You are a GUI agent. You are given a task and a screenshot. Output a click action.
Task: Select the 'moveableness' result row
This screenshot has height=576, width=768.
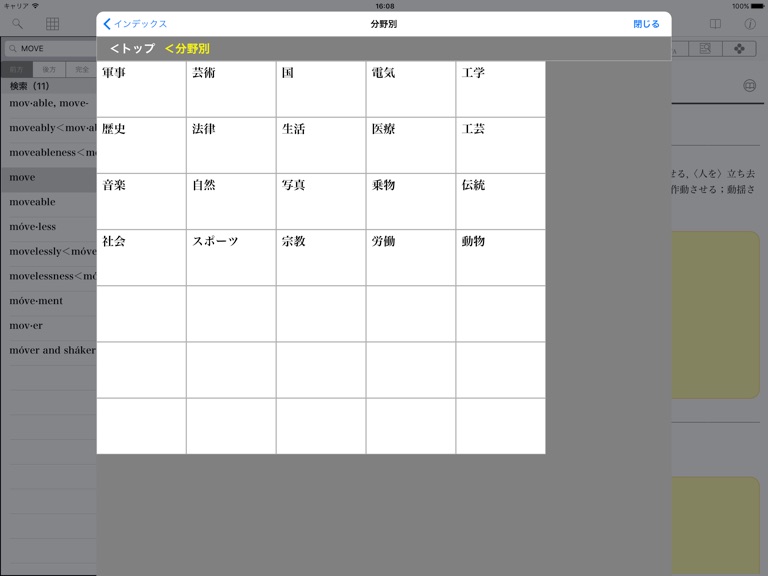[48, 153]
